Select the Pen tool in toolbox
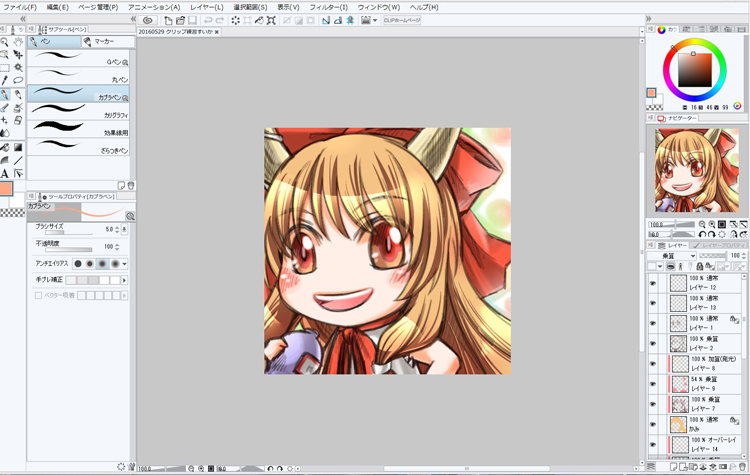750x475 pixels. click(4, 95)
